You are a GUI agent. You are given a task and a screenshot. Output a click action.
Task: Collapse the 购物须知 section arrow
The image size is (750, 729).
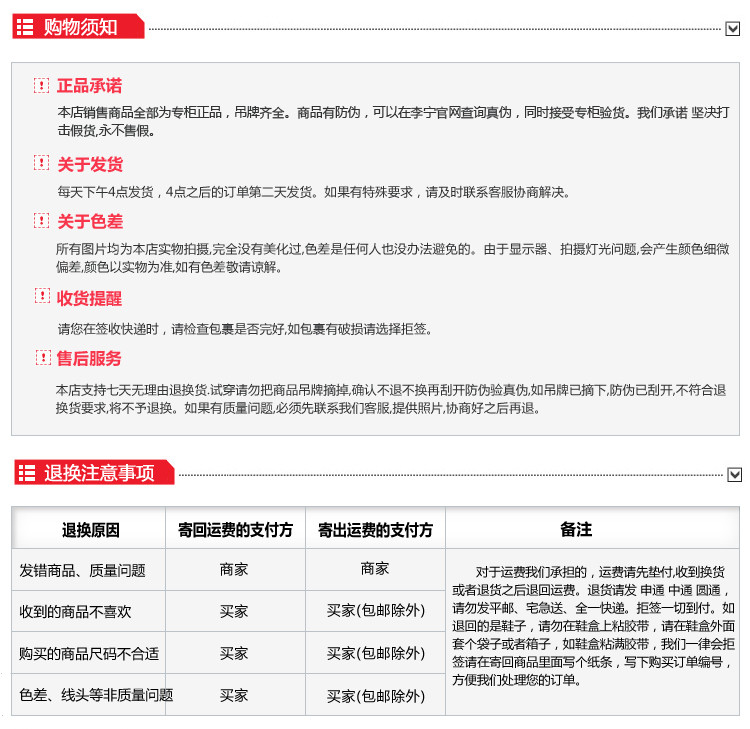[732, 29]
